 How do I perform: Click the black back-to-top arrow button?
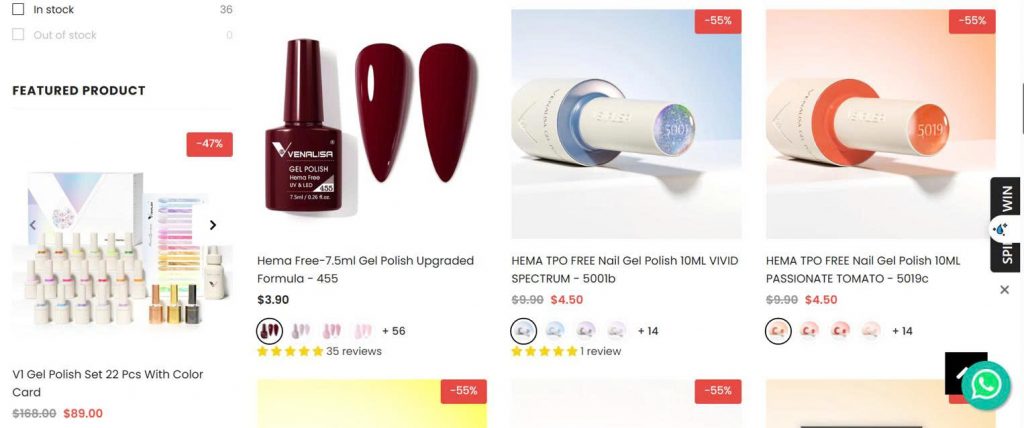click(x=960, y=369)
